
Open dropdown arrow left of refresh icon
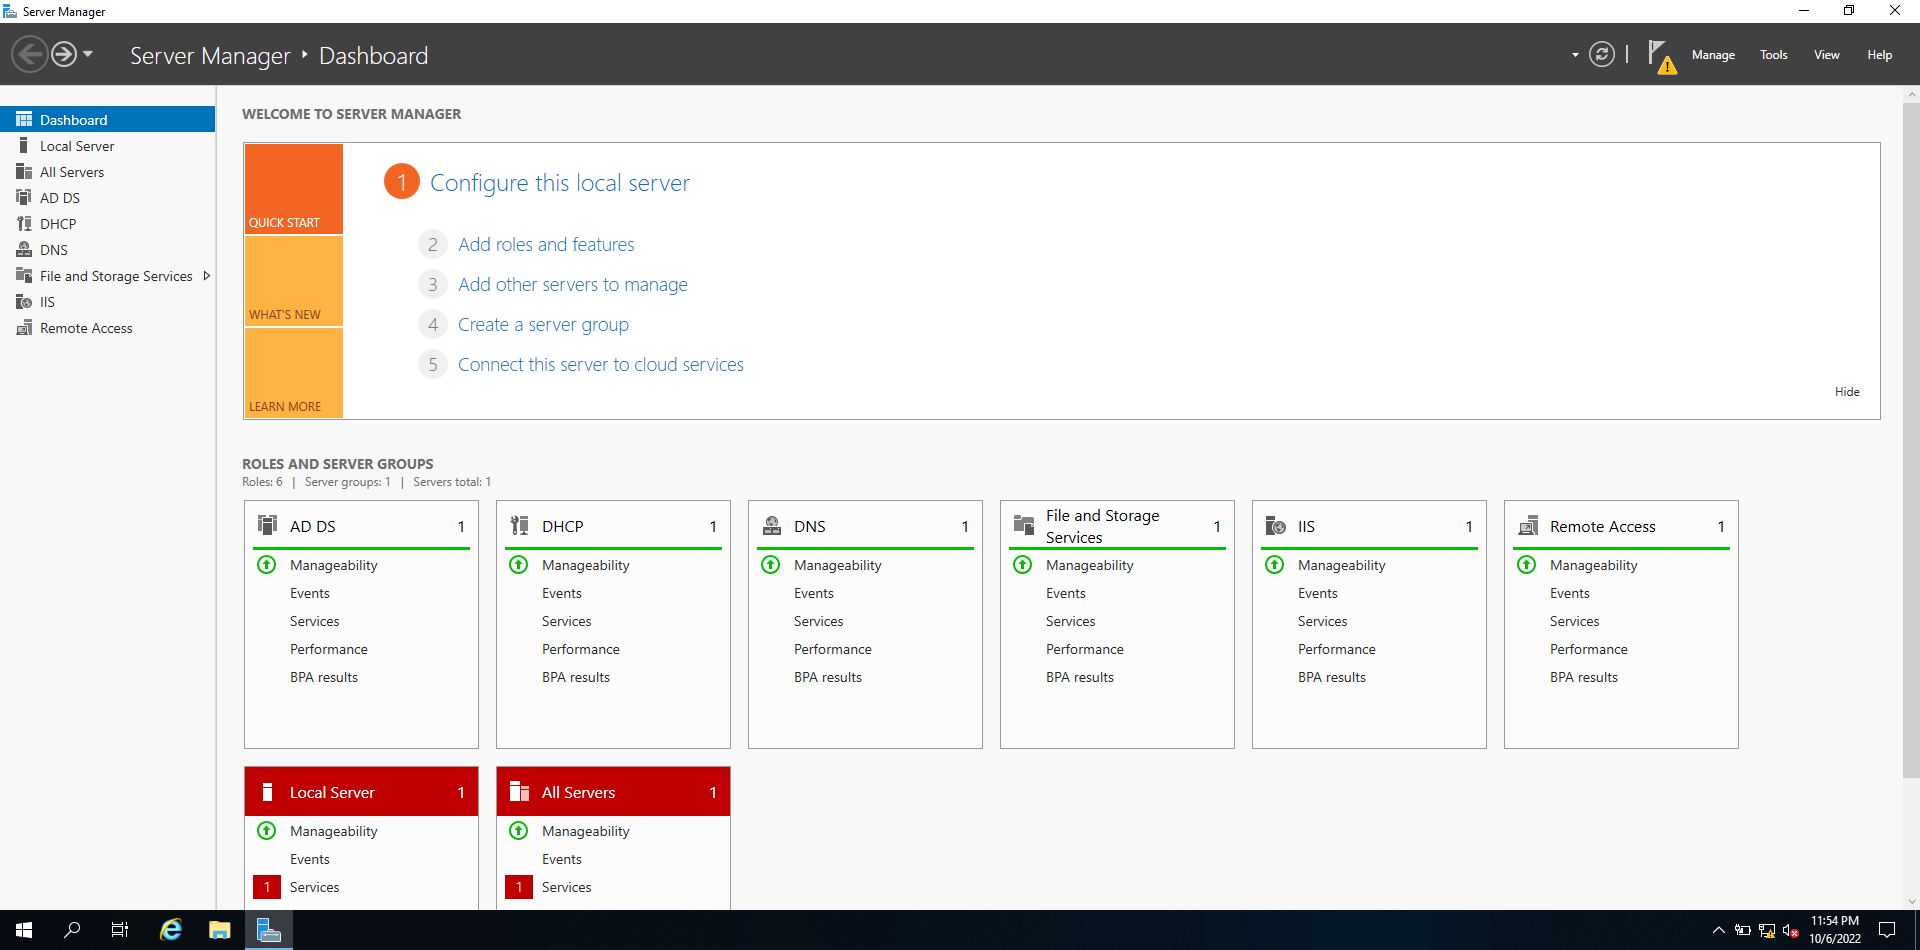click(x=1575, y=55)
